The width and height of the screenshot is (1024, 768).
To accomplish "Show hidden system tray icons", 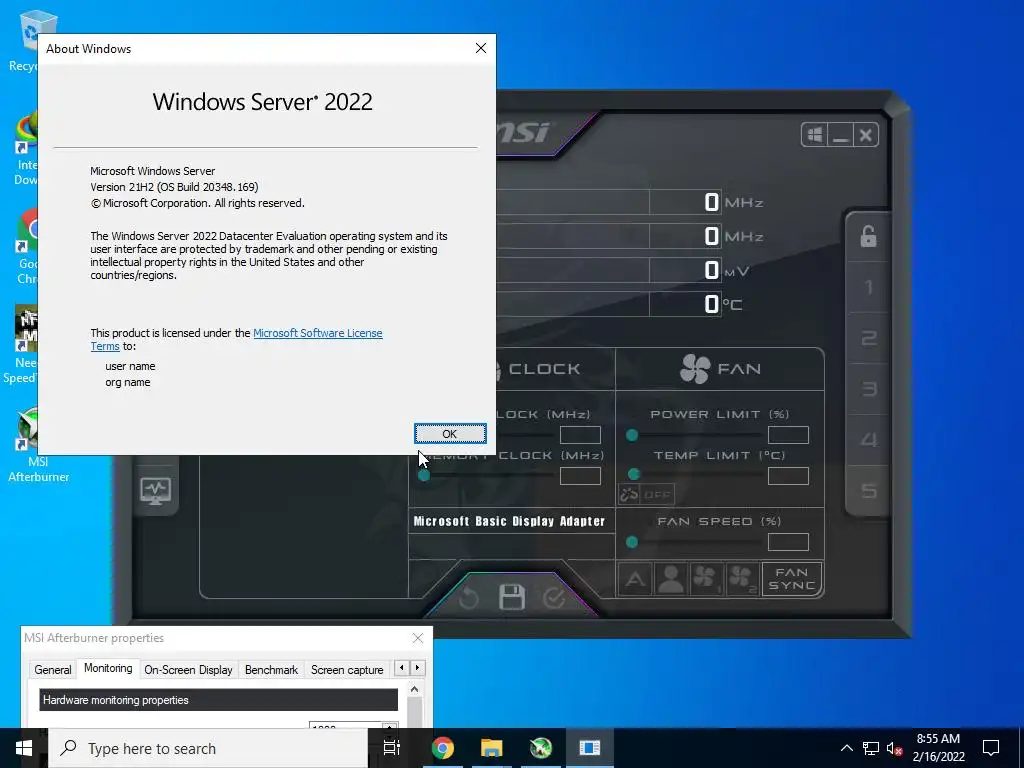I will tap(846, 748).
